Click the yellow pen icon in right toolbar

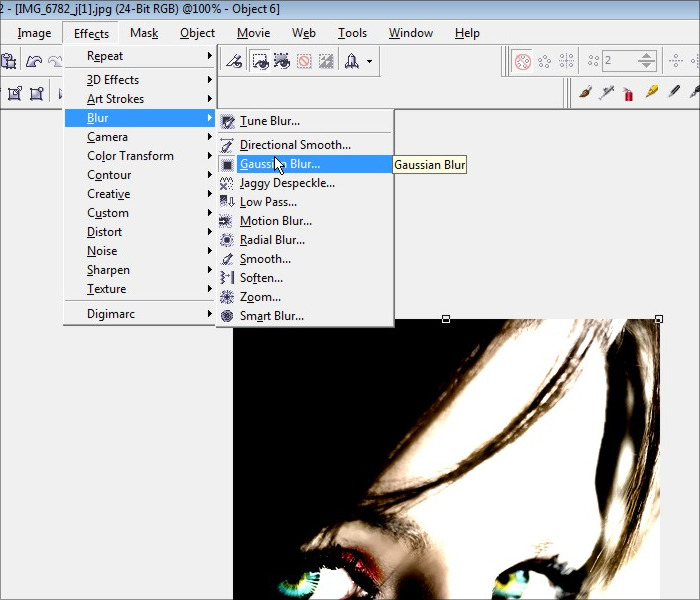click(x=651, y=93)
